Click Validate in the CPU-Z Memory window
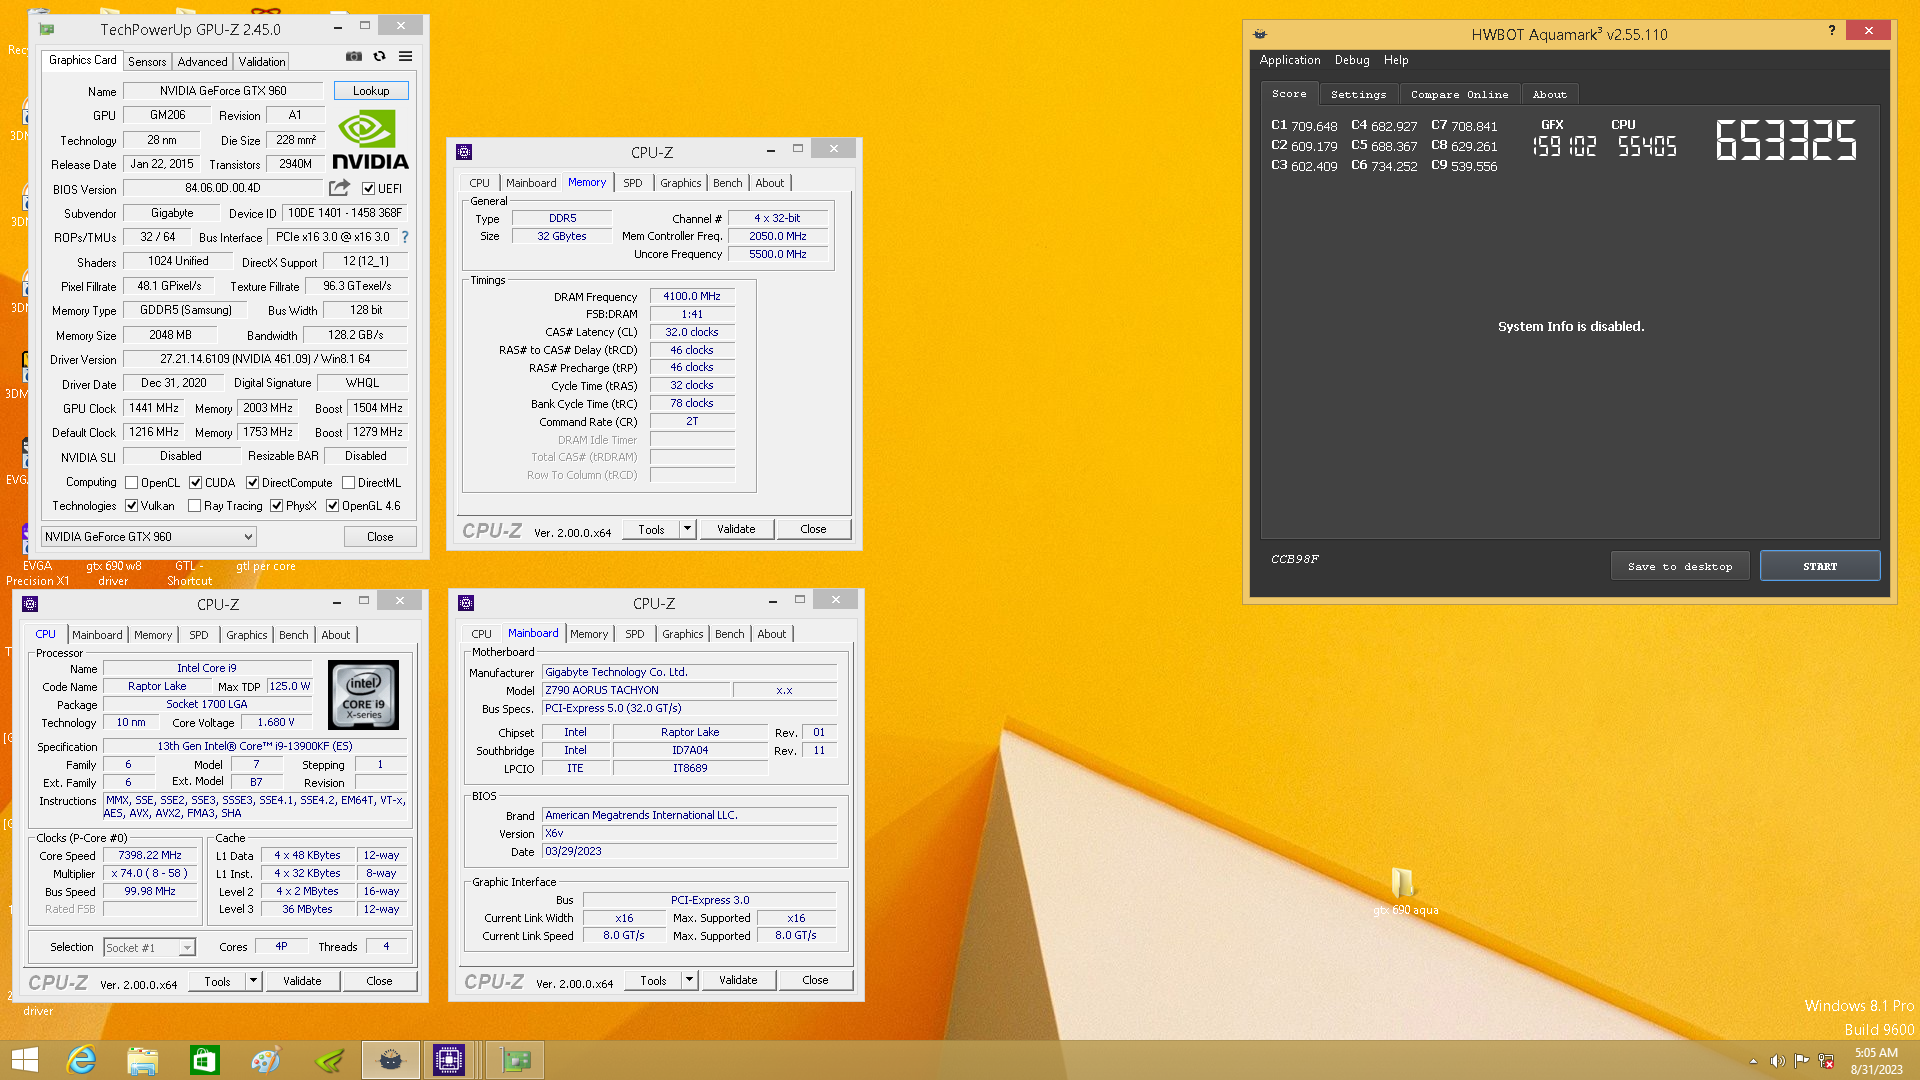Image resolution: width=1920 pixels, height=1080 pixels. click(736, 529)
